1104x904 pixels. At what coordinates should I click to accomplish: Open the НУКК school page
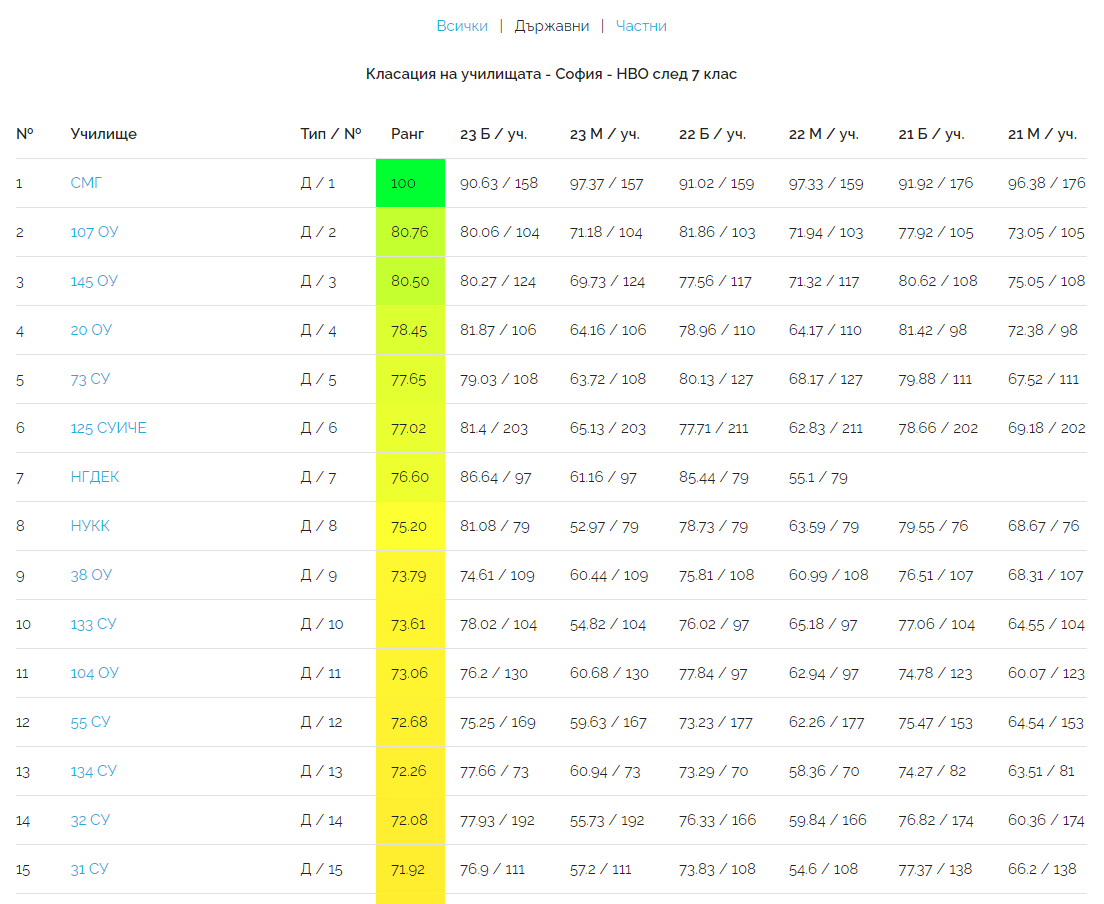tap(90, 526)
